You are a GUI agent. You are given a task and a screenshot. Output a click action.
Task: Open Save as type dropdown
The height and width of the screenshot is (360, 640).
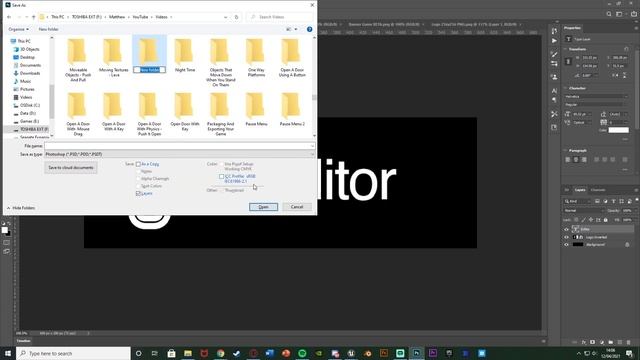pos(180,154)
